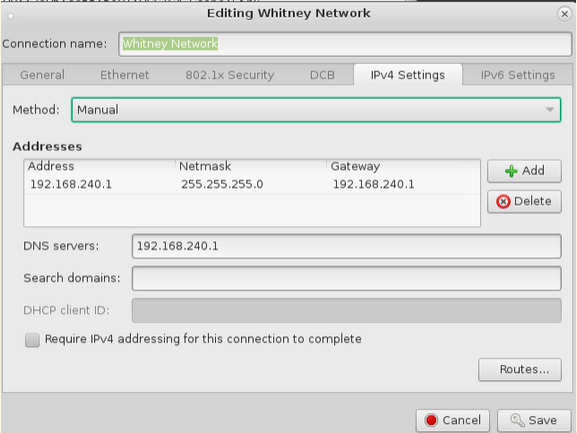Close the Editing Whitney Network dialog
This screenshot has width=577, height=433.
click(564, 14)
